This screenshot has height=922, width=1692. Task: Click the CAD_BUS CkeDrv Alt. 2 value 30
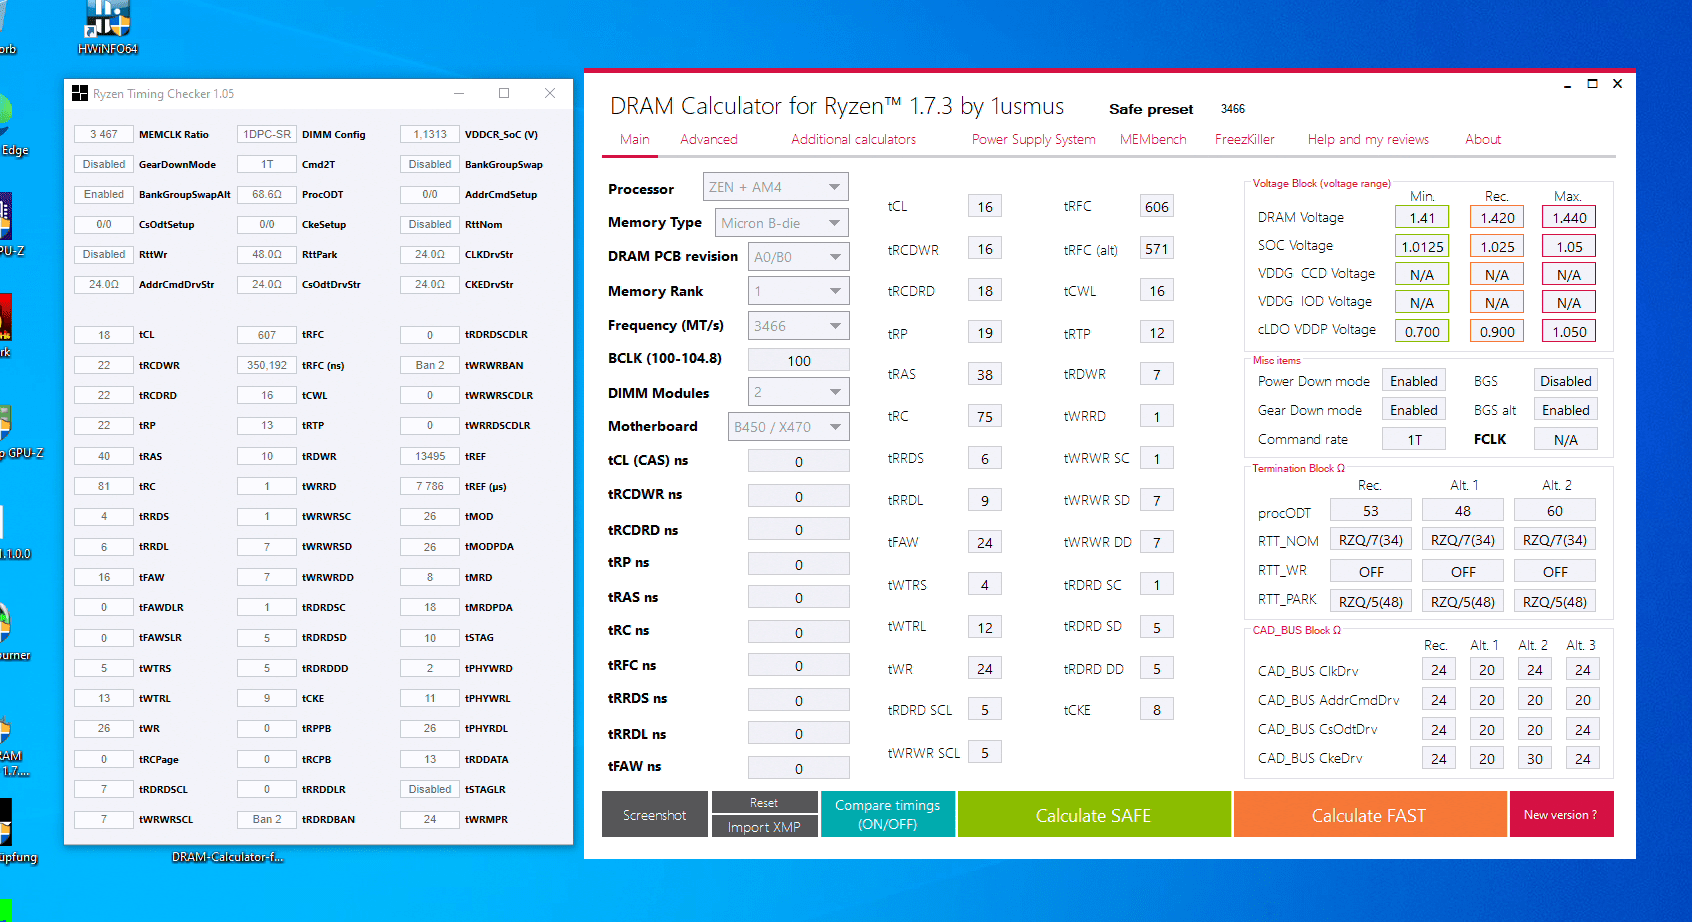click(x=1535, y=758)
